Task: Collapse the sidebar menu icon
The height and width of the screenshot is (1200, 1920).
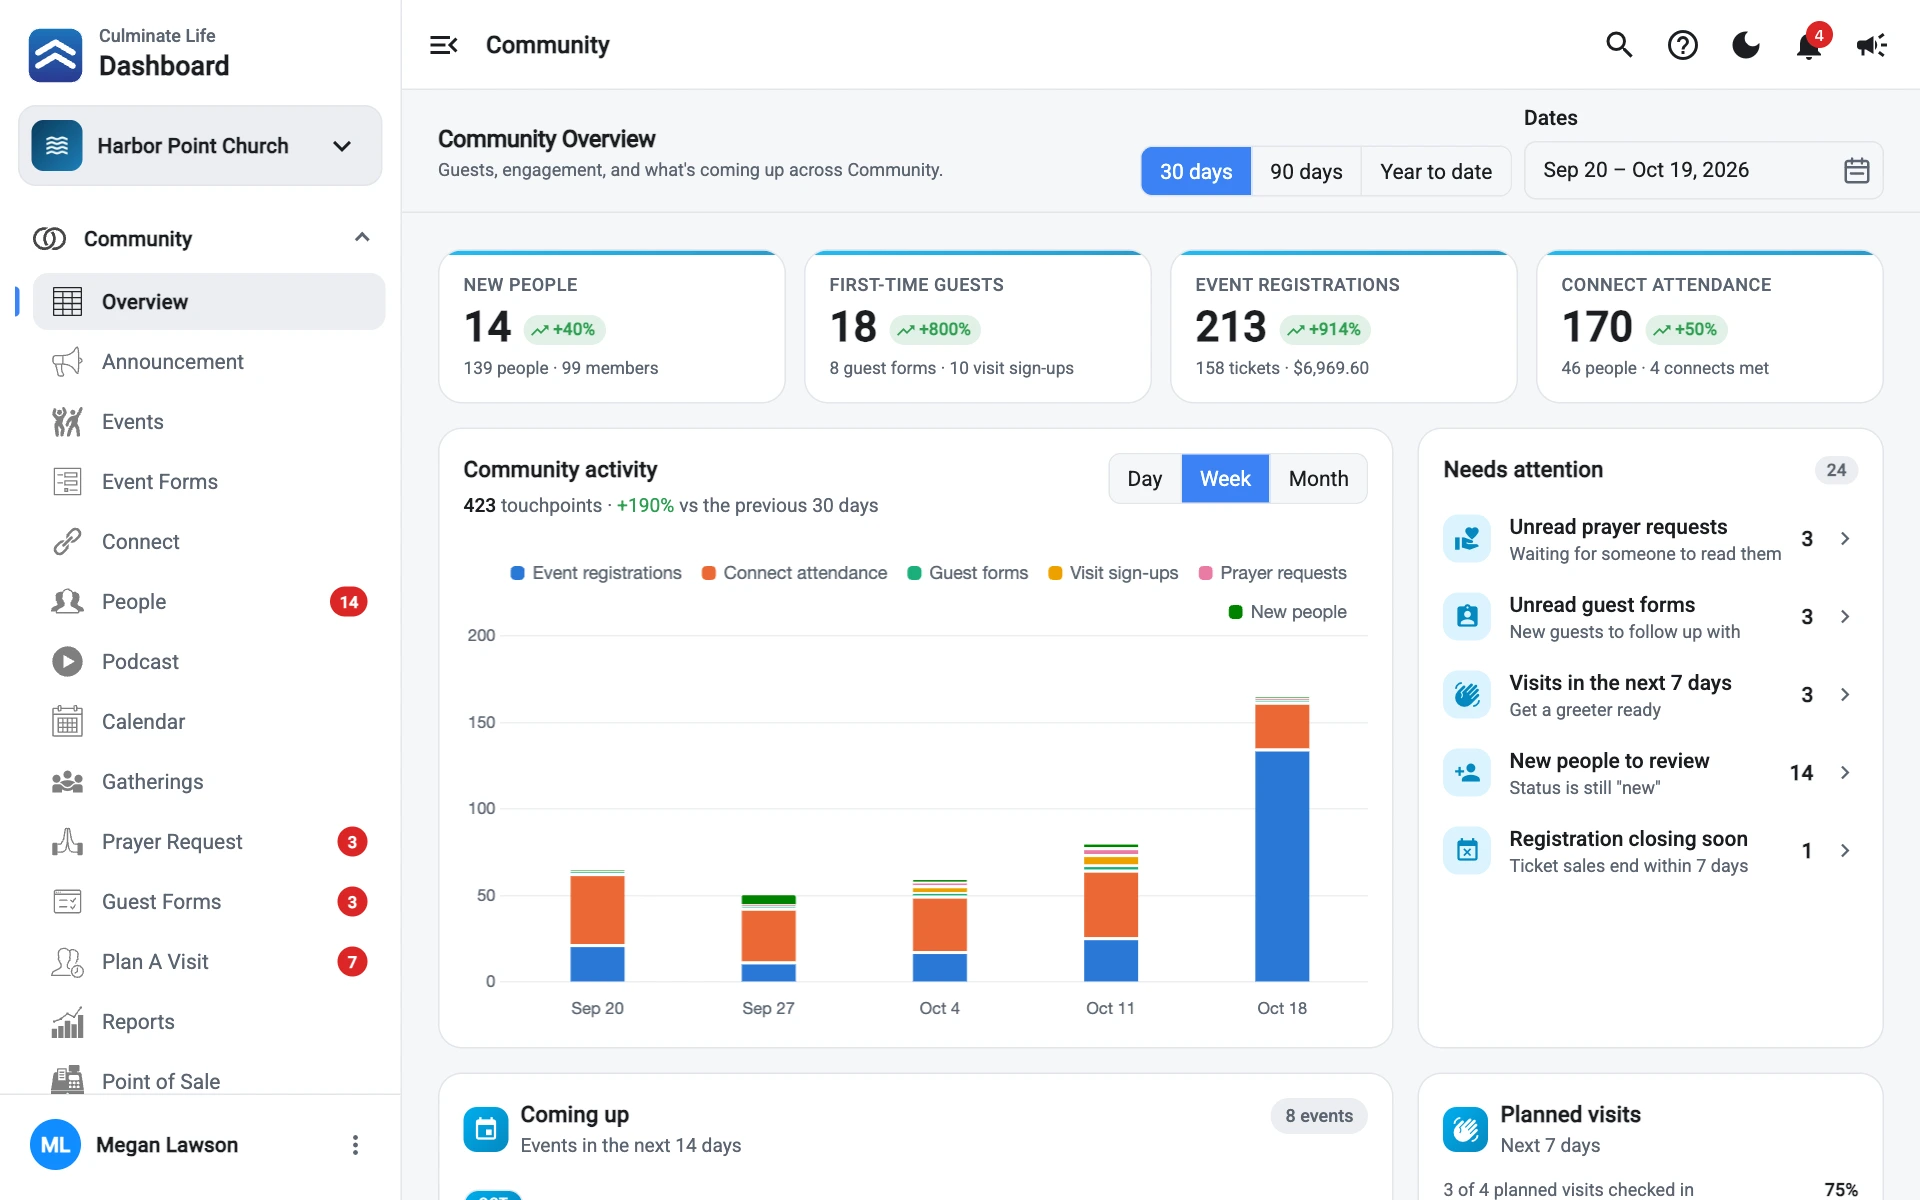Action: click(x=443, y=45)
